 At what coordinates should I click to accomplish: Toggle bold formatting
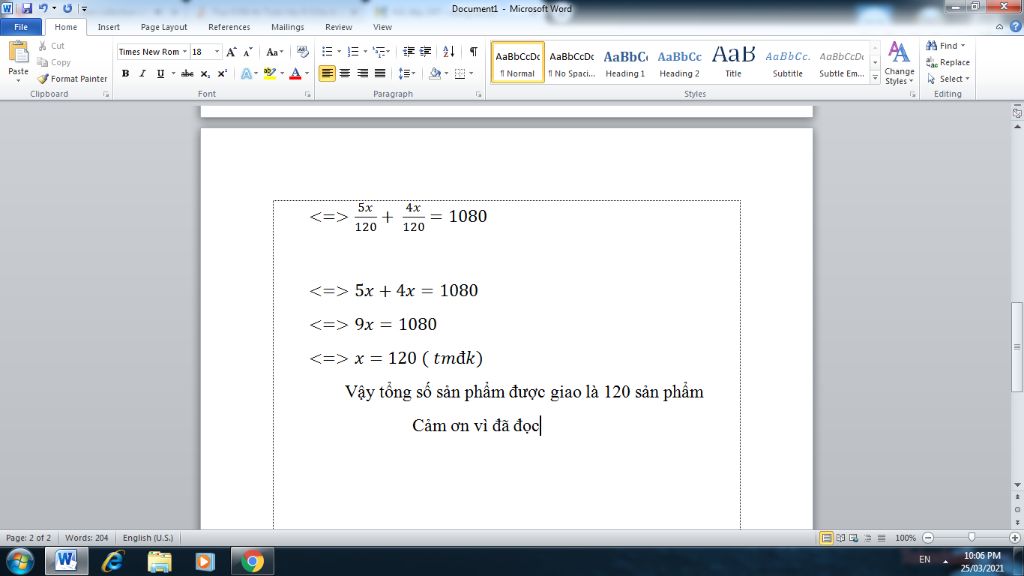tap(125, 73)
